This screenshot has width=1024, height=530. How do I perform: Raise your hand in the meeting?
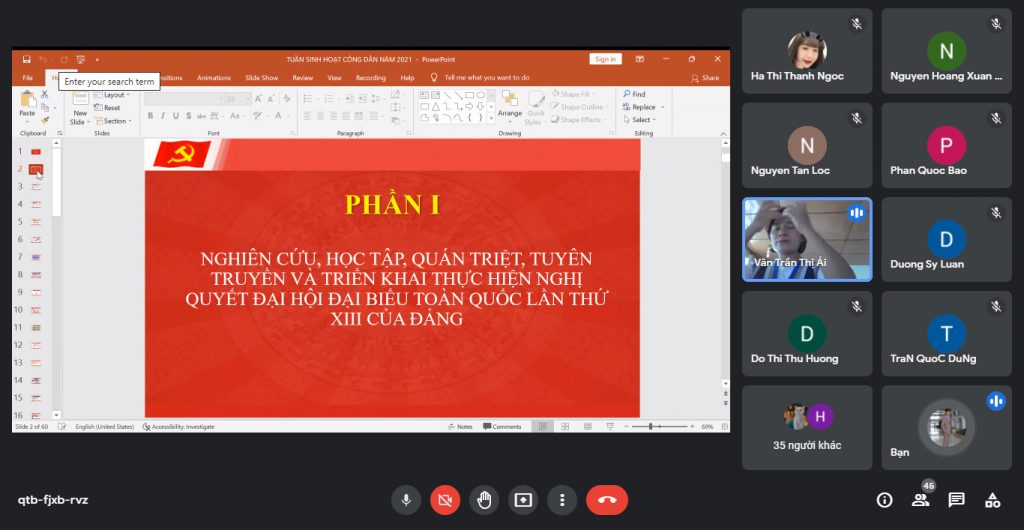coord(484,499)
